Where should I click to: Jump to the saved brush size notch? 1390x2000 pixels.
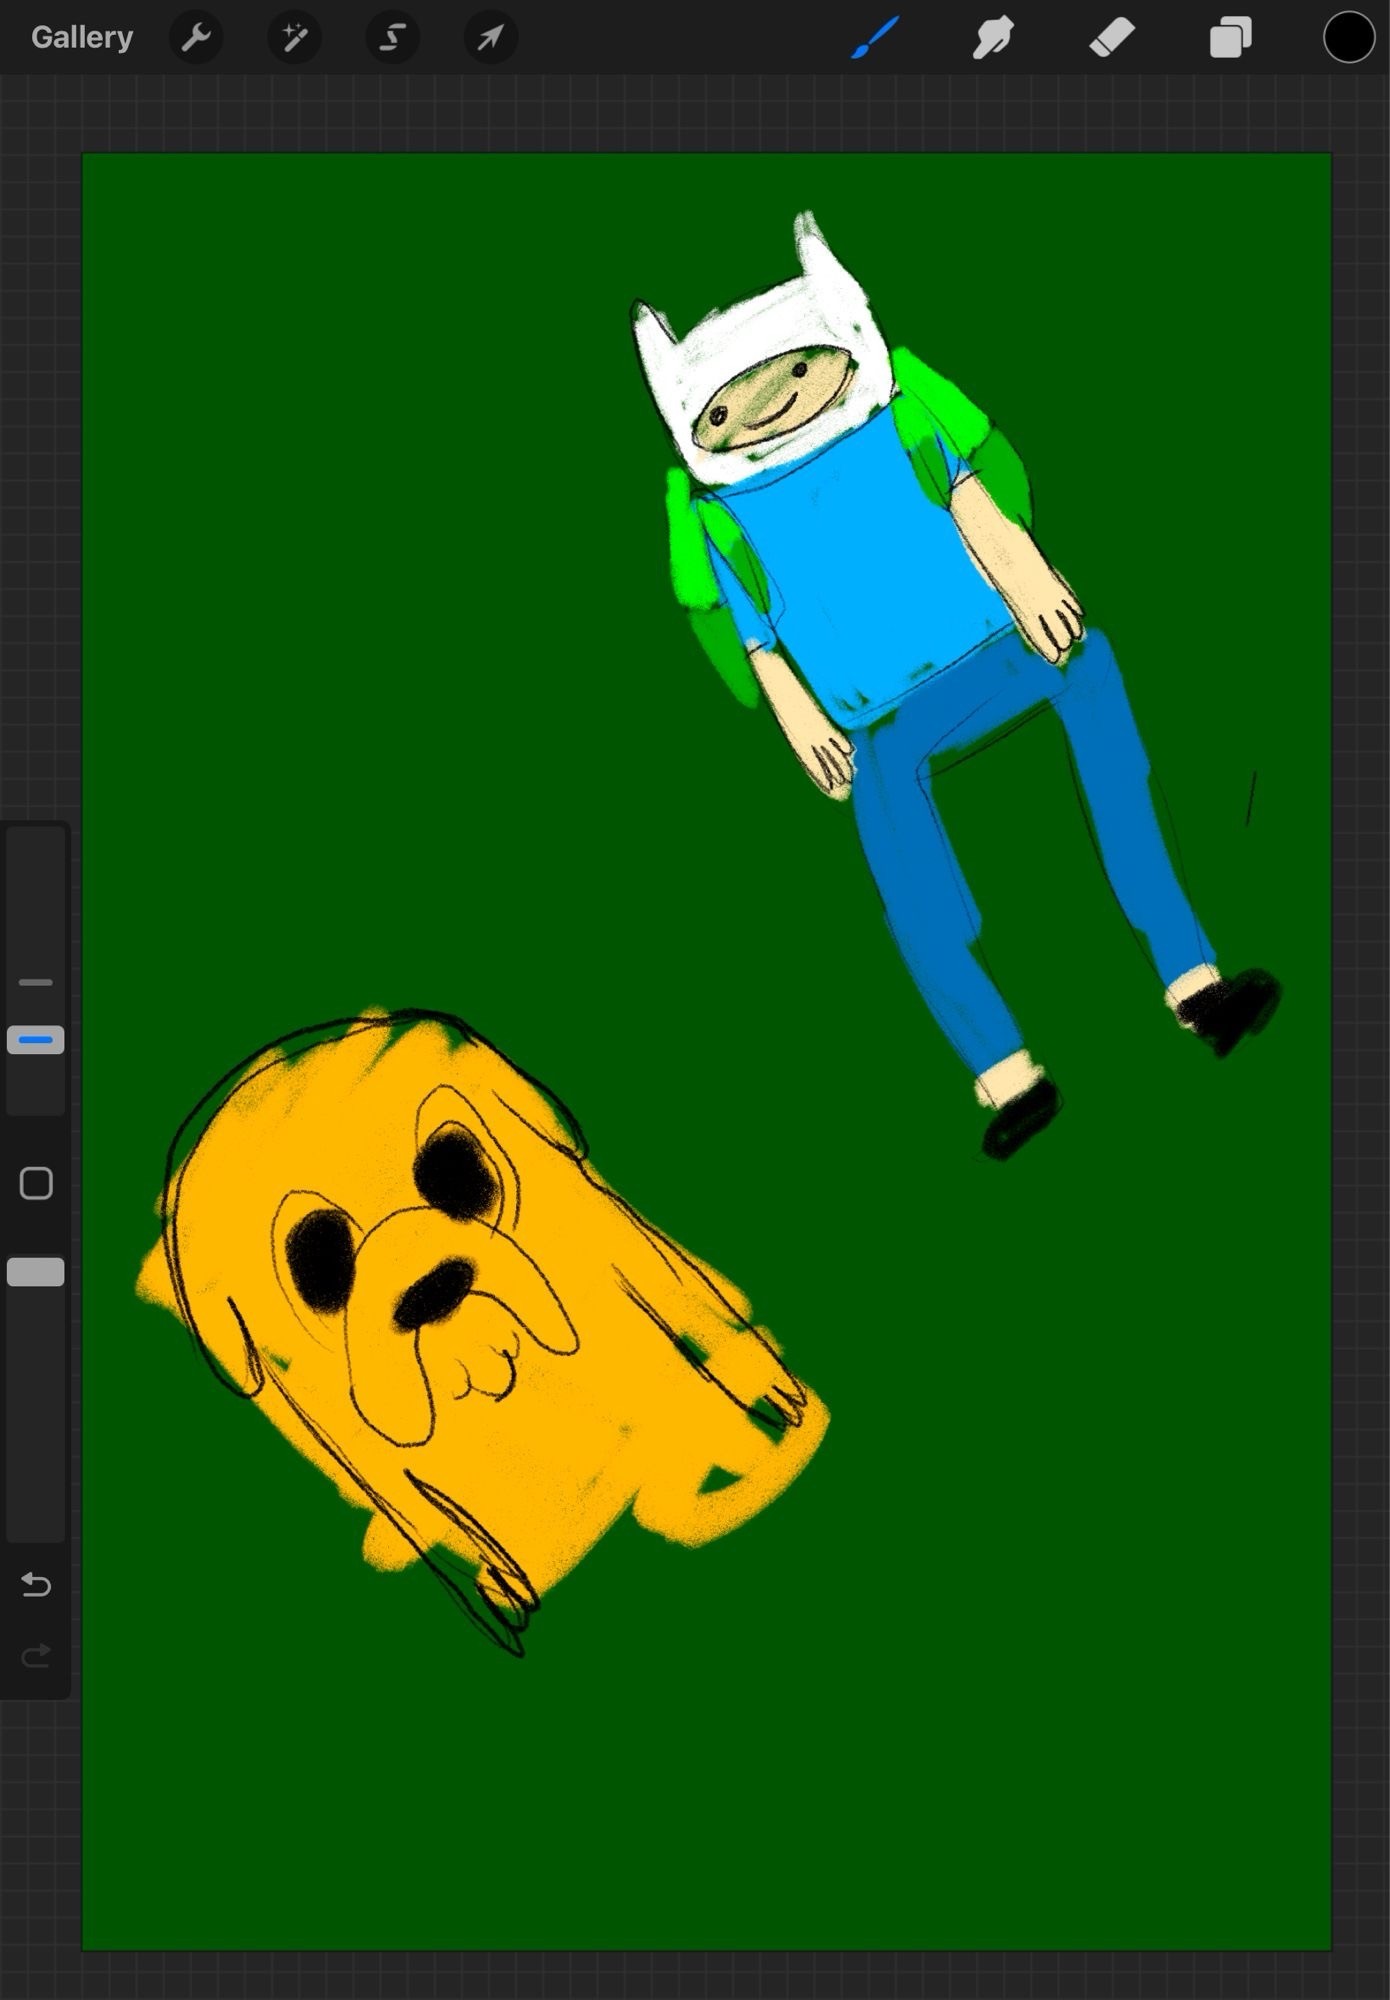[x=36, y=982]
